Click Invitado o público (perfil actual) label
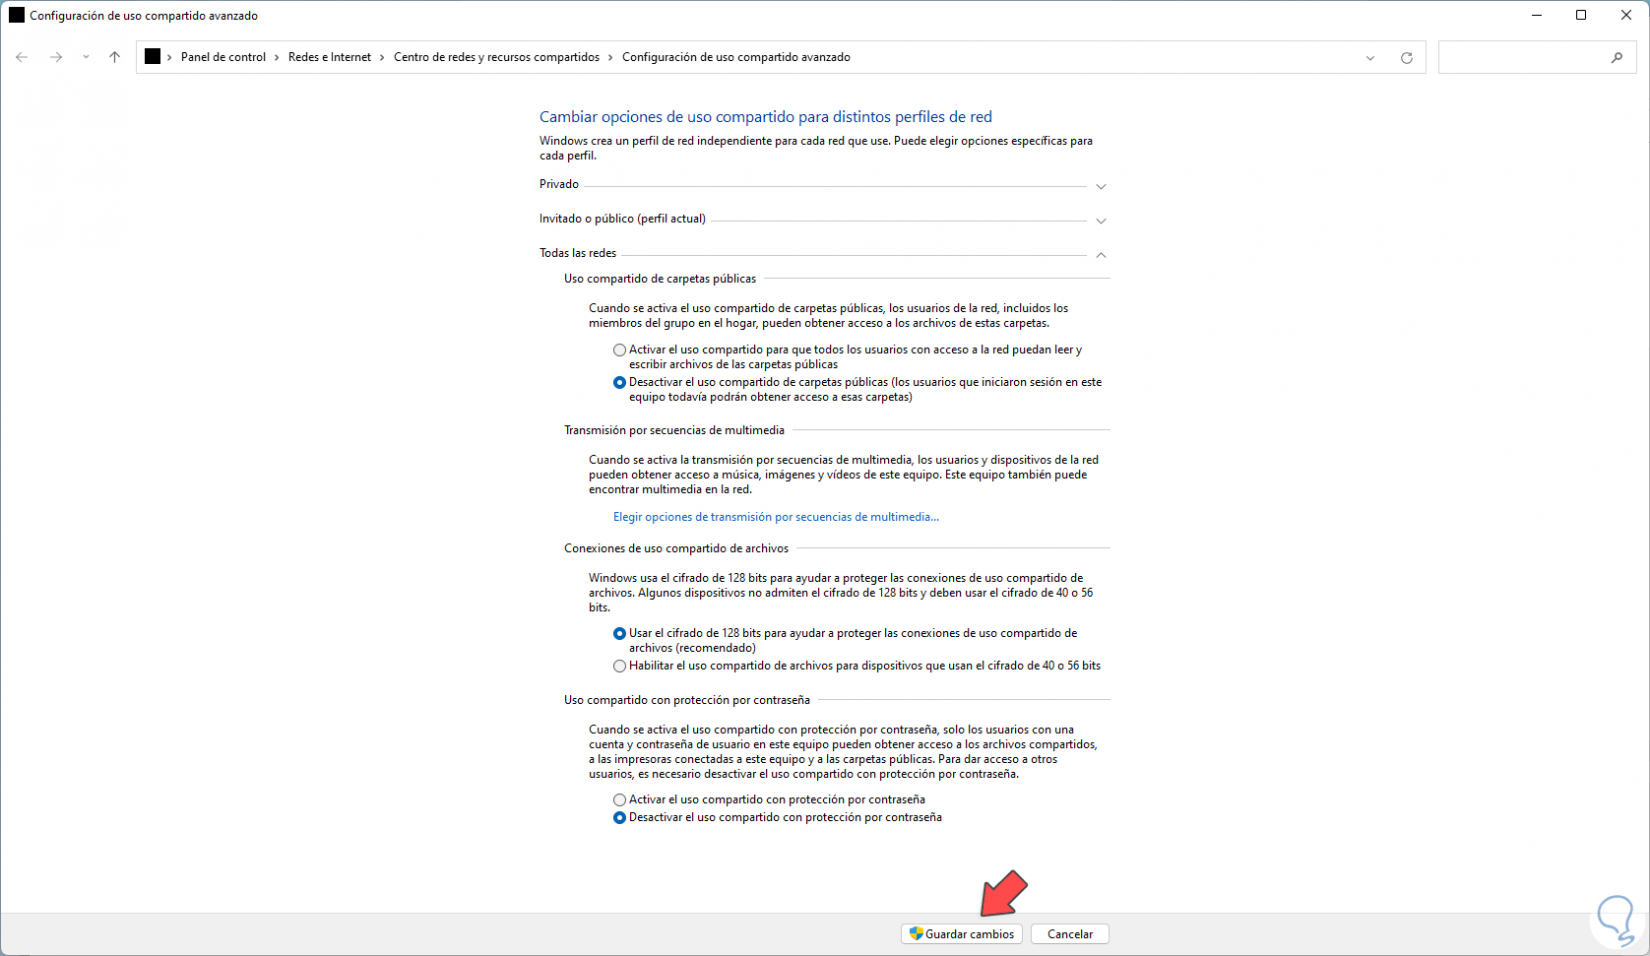The width and height of the screenshot is (1650, 956). point(622,219)
